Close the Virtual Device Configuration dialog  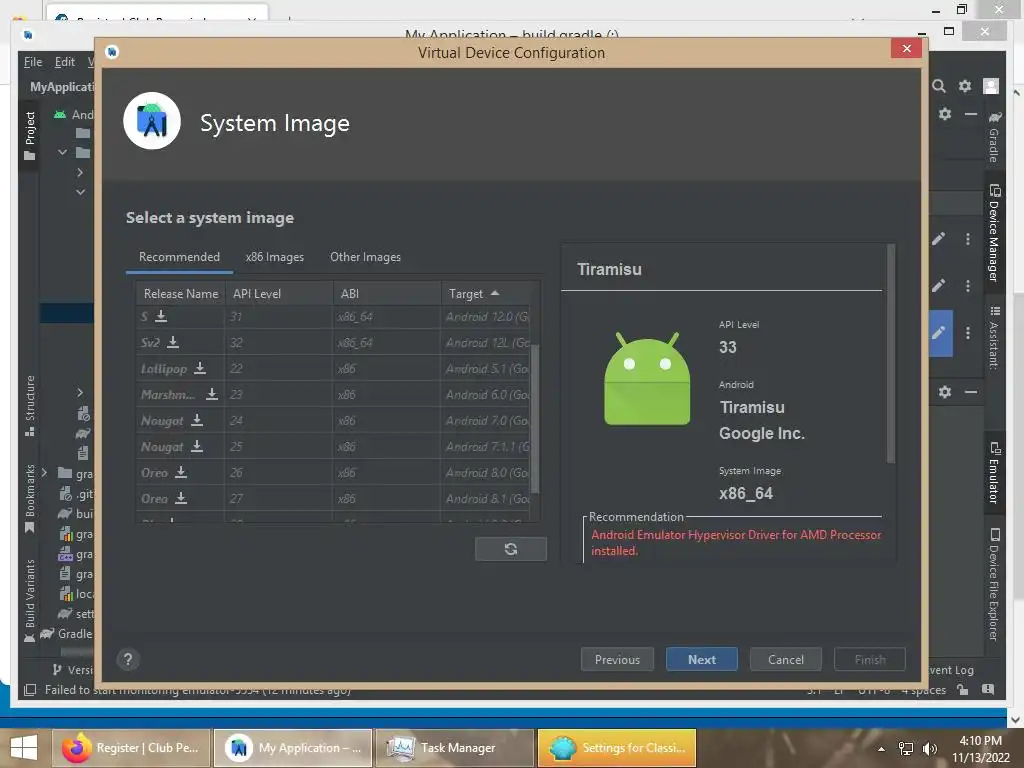coord(906,48)
